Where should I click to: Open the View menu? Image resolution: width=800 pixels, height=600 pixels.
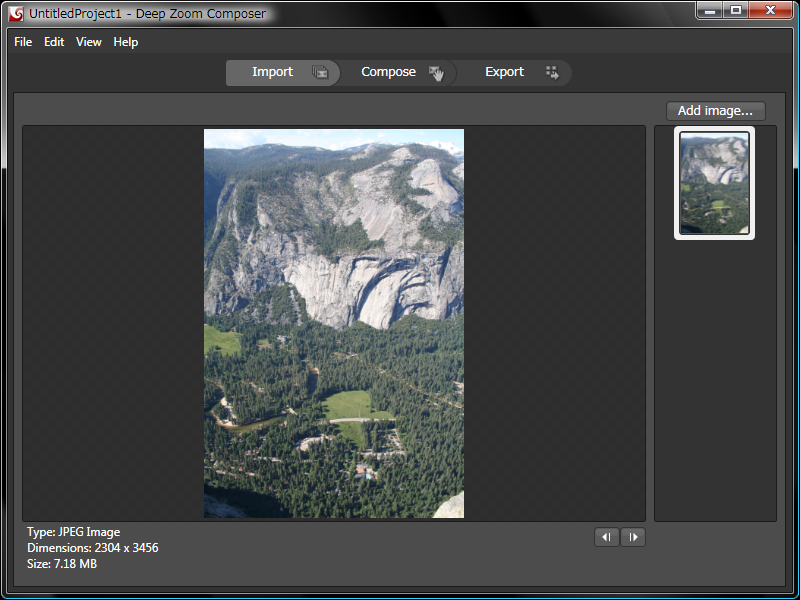click(89, 42)
